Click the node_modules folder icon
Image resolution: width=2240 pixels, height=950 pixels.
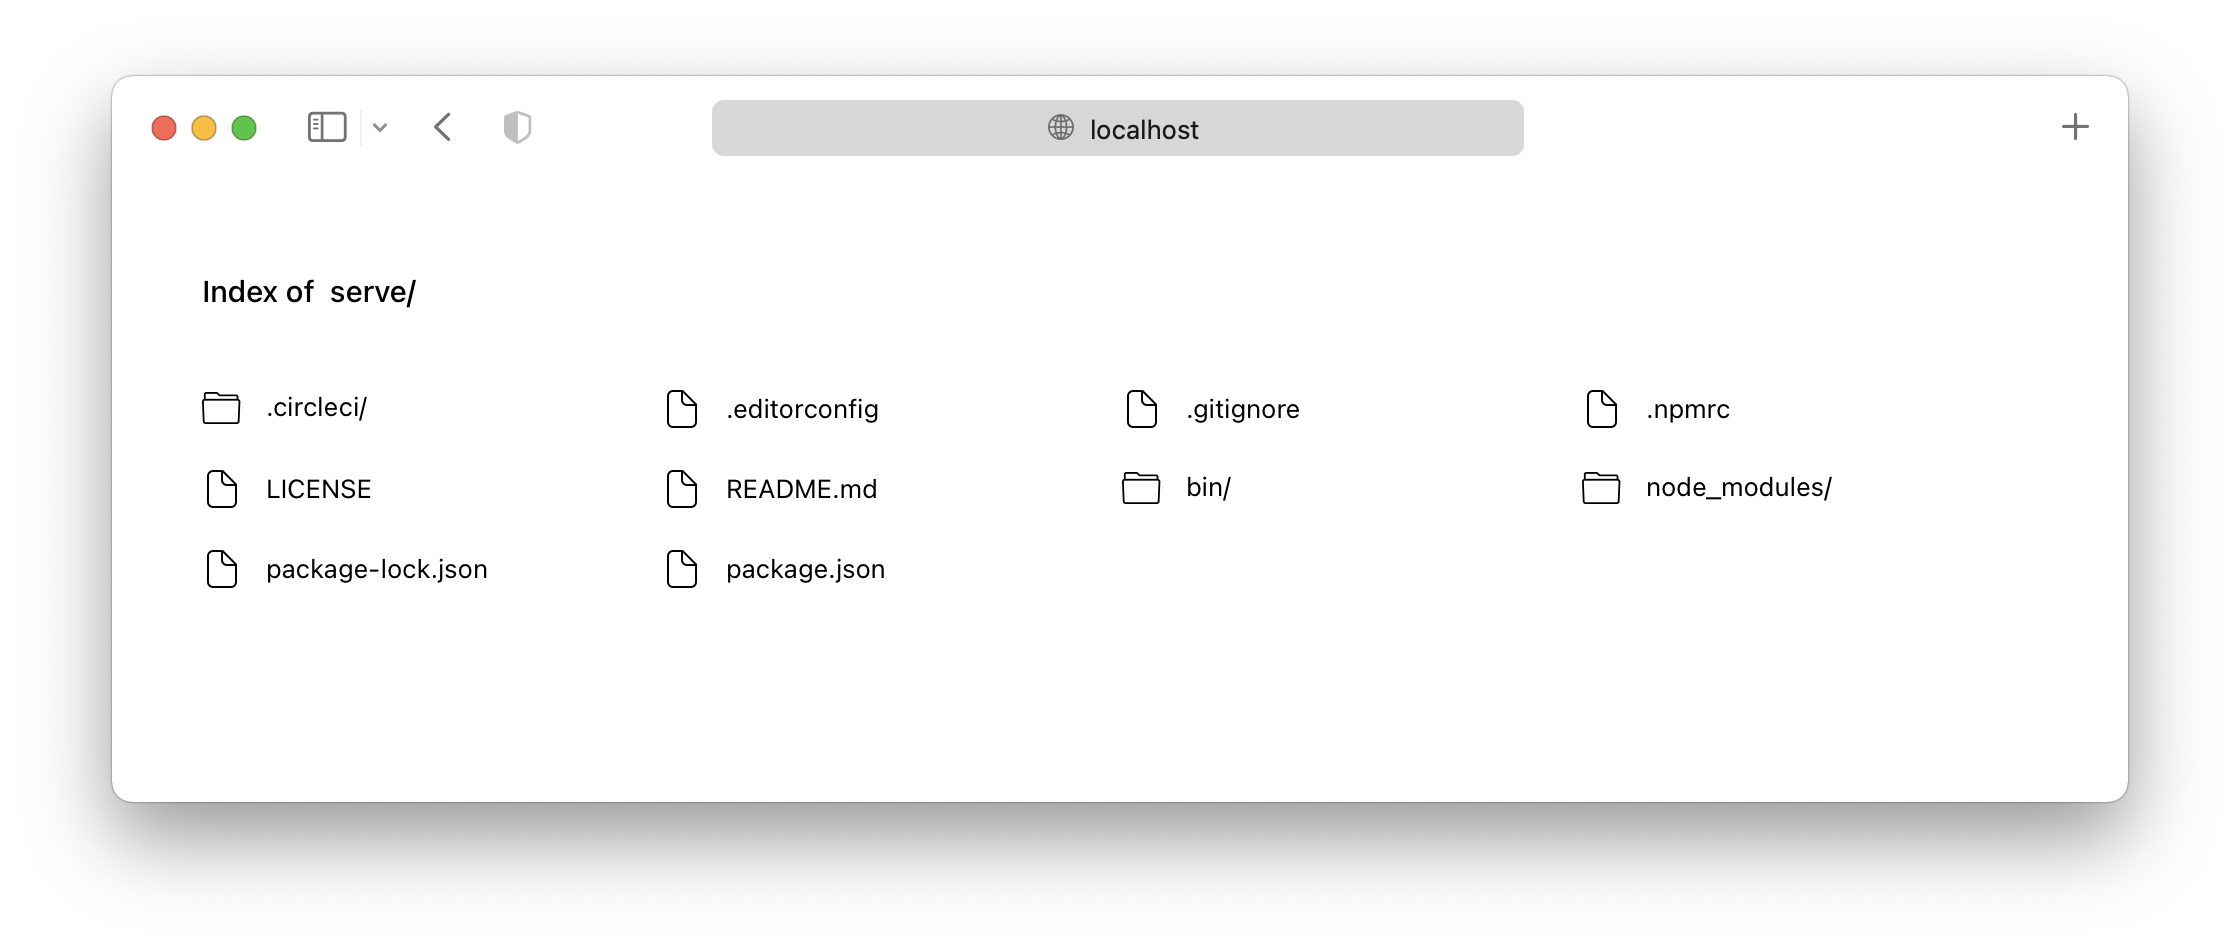click(1601, 488)
